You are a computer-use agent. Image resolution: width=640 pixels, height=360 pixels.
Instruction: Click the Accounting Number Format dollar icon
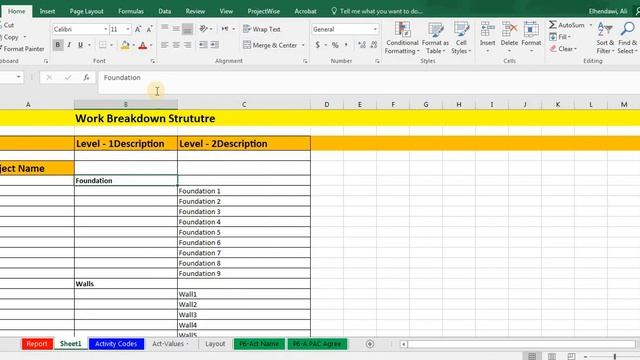(x=318, y=45)
